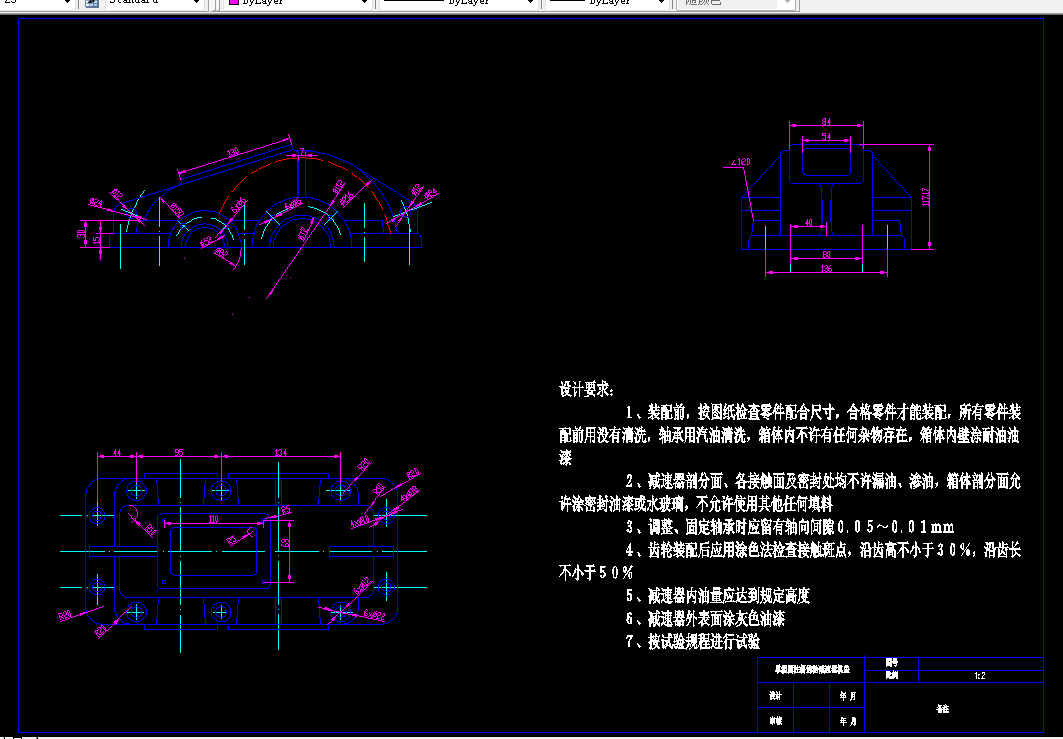Screen dimensions: 1063x739
Task: Select note 6 '减速器外表面涂灰色油漆'
Action: click(x=705, y=619)
